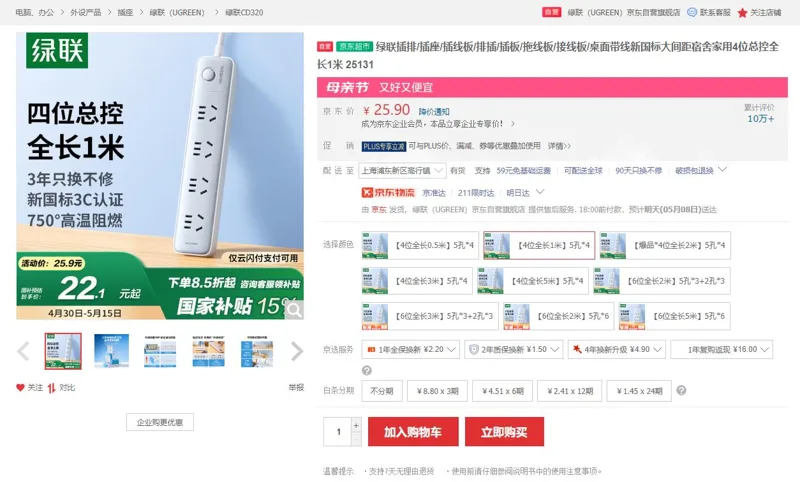Click 立即购买 button

tap(504, 432)
